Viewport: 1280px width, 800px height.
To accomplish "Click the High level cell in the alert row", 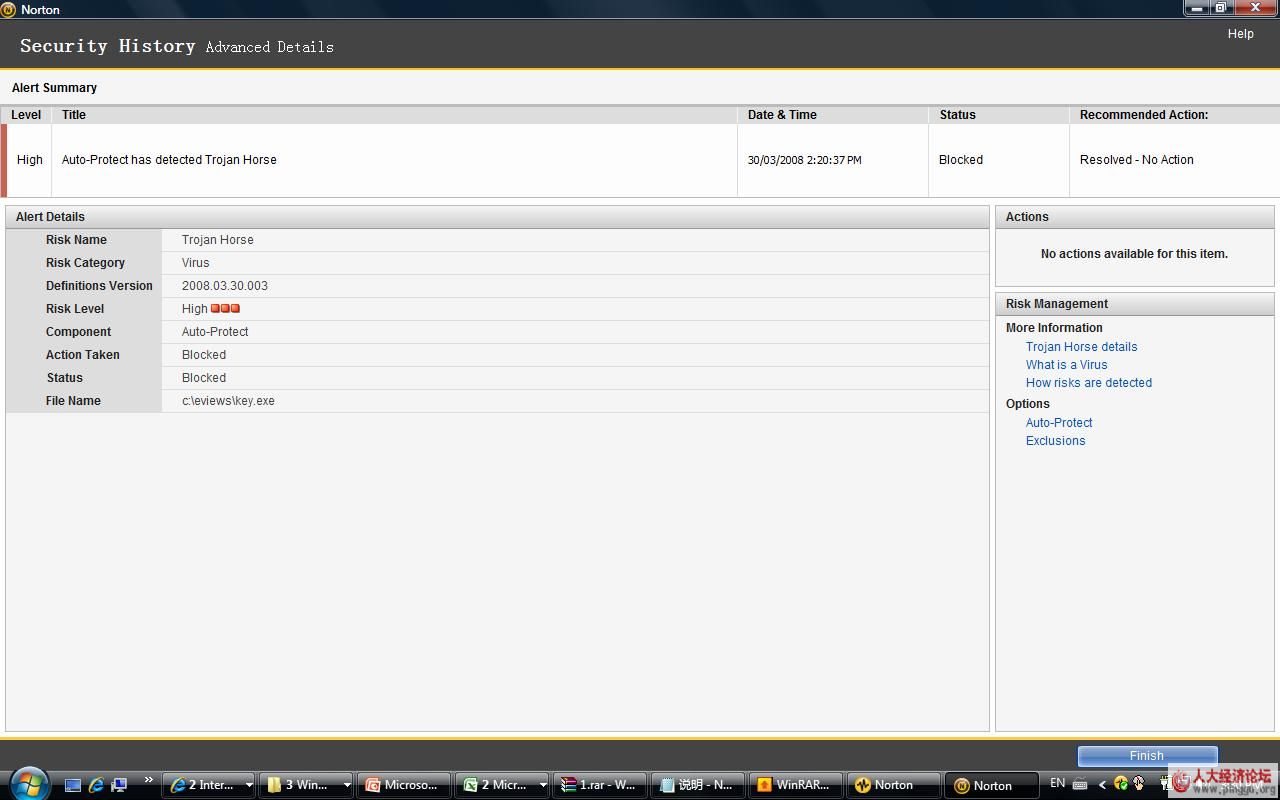I will pos(30,160).
